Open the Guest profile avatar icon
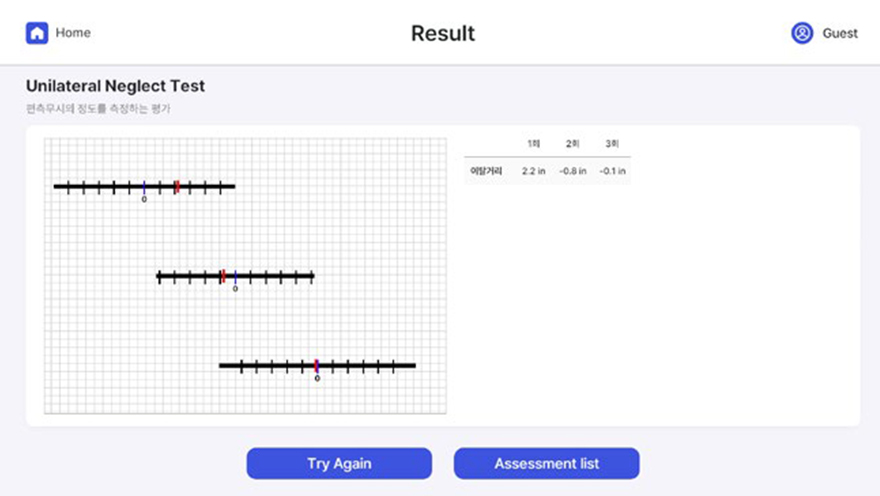 click(x=802, y=33)
